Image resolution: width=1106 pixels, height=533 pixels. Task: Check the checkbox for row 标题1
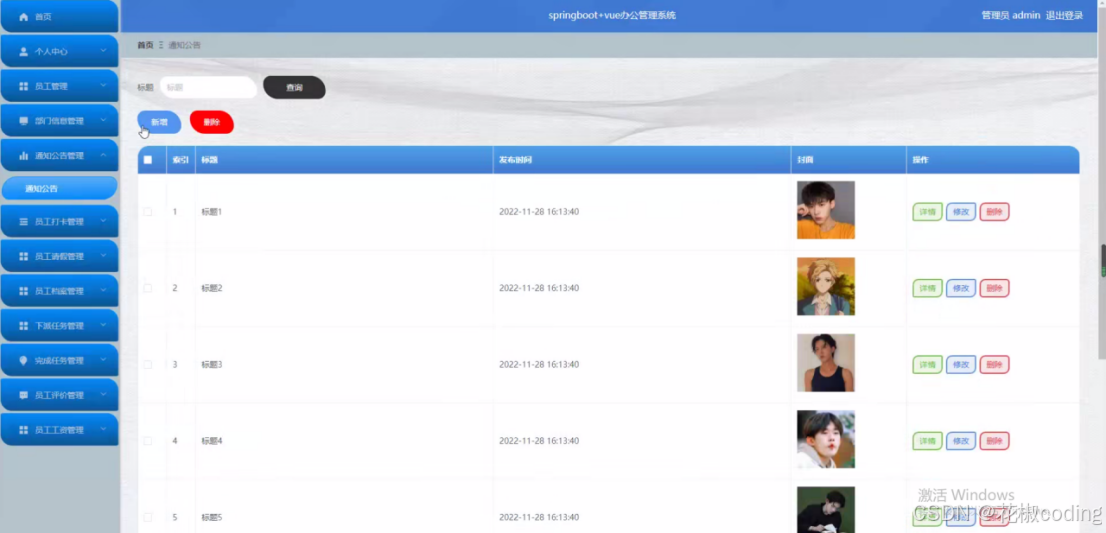pos(147,212)
